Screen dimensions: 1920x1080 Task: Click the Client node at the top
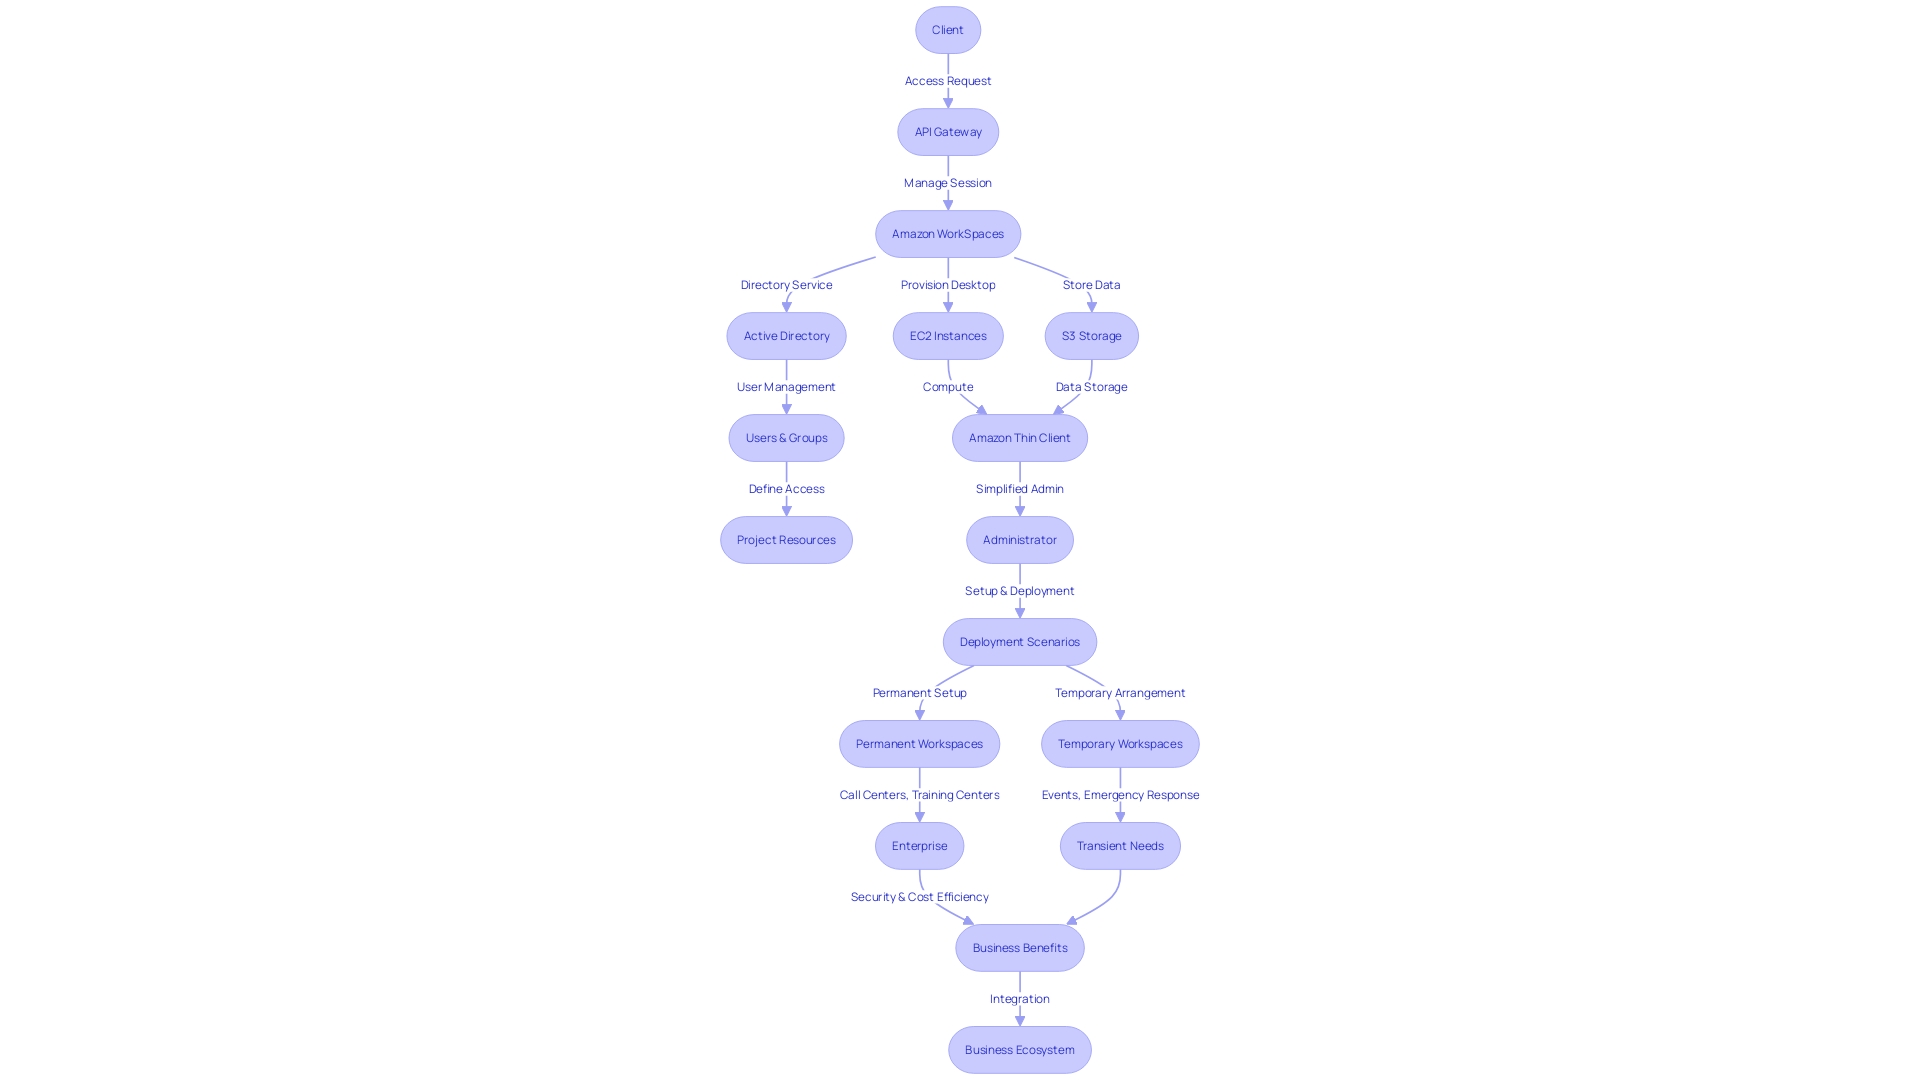[x=947, y=29]
